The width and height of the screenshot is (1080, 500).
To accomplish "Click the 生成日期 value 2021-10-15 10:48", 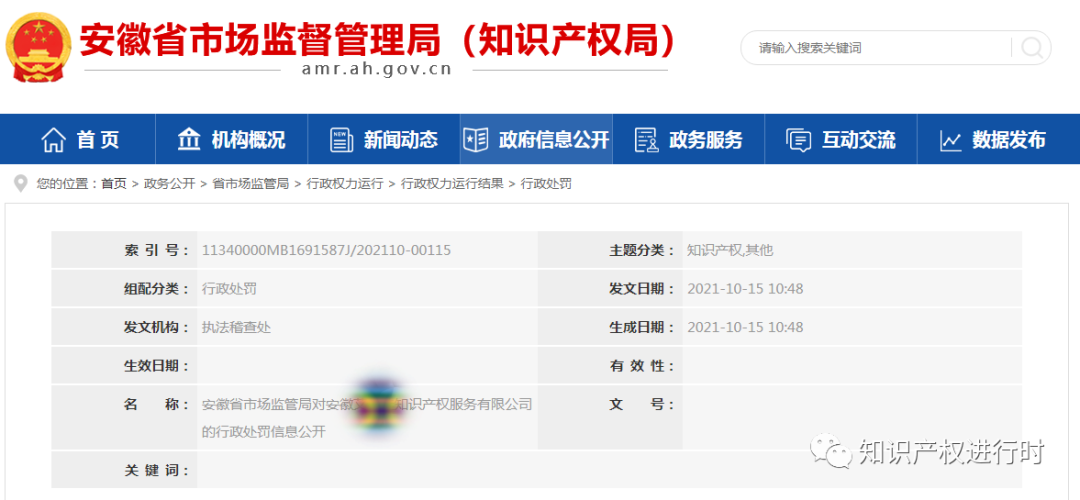I will coord(745,327).
